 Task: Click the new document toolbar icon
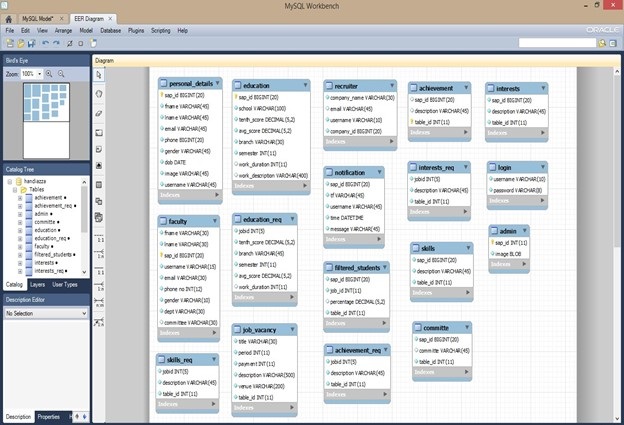pos(93,43)
